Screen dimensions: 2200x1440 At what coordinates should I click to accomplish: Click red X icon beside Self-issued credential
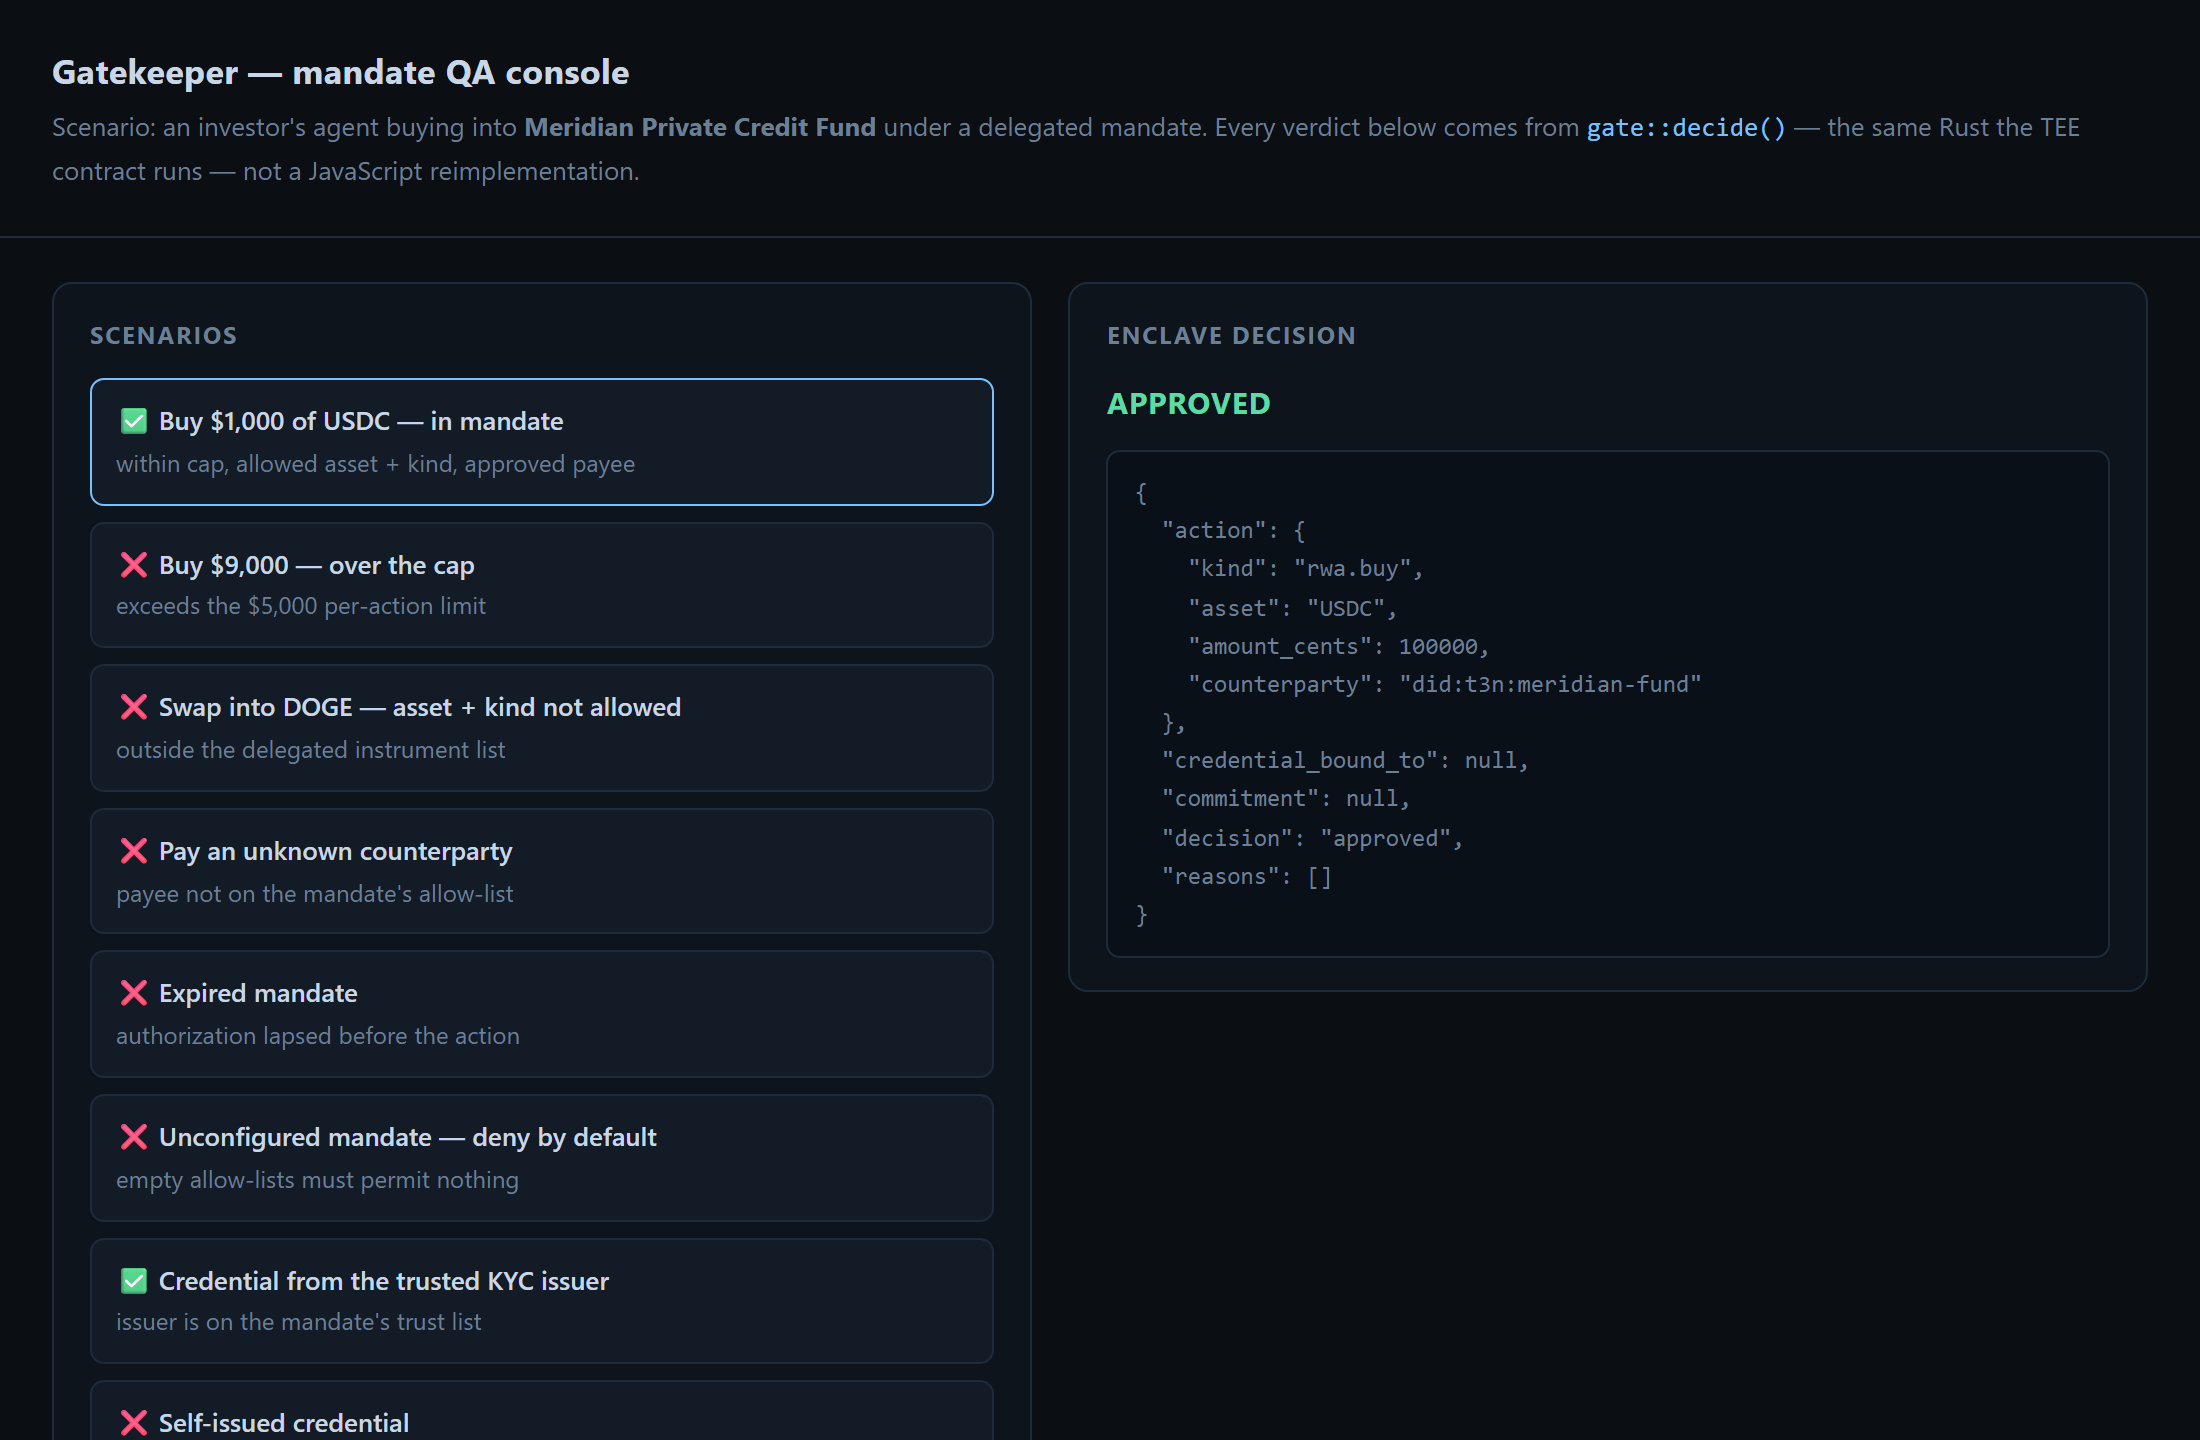pyautogui.click(x=134, y=1423)
